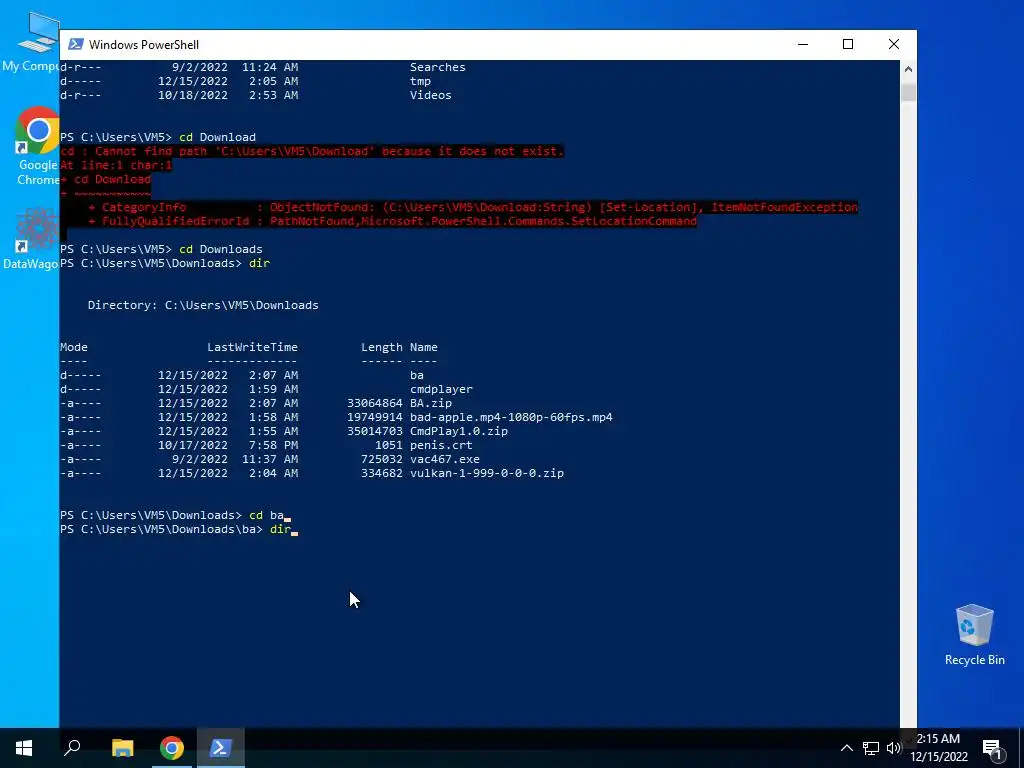Select the My Computer desktop icon
The height and width of the screenshot is (768, 1024).
31,42
